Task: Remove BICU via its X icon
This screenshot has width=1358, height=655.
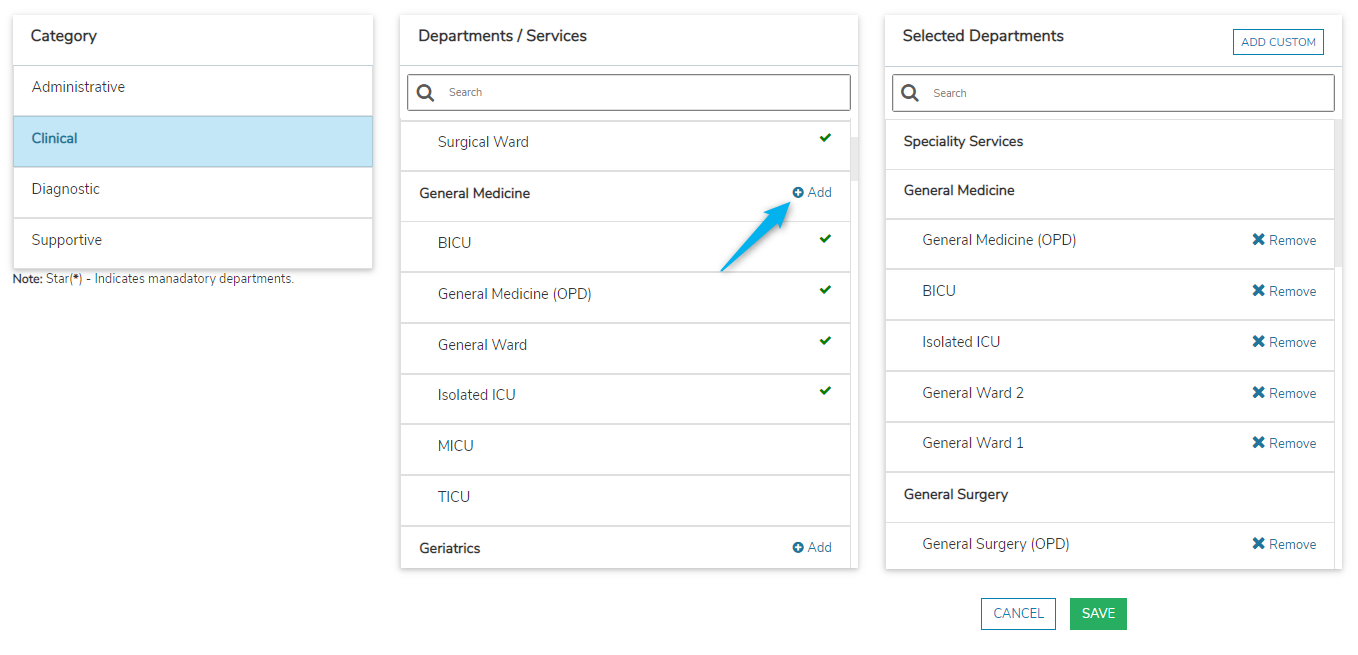Action: pyautogui.click(x=1258, y=291)
